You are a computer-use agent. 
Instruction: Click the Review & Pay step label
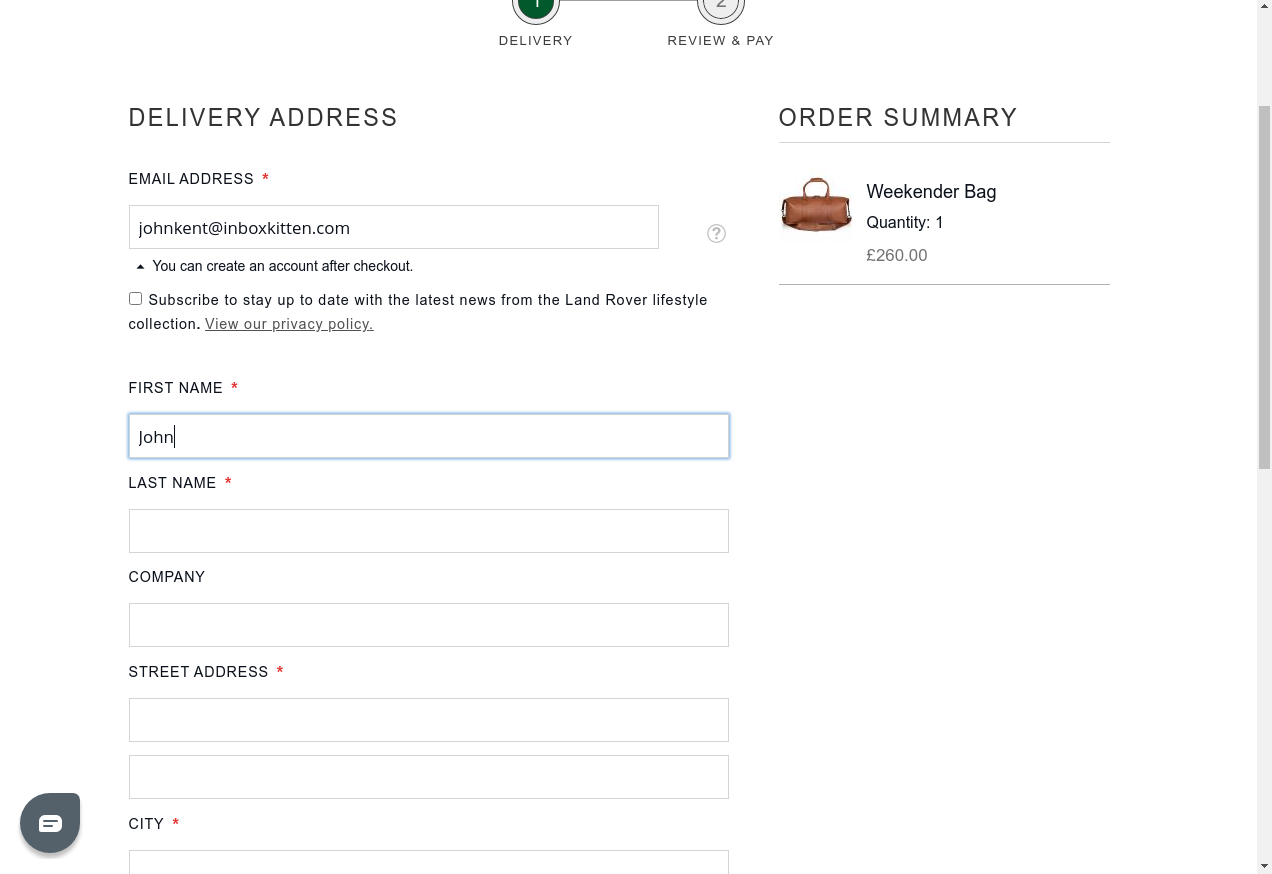pyautogui.click(x=720, y=41)
